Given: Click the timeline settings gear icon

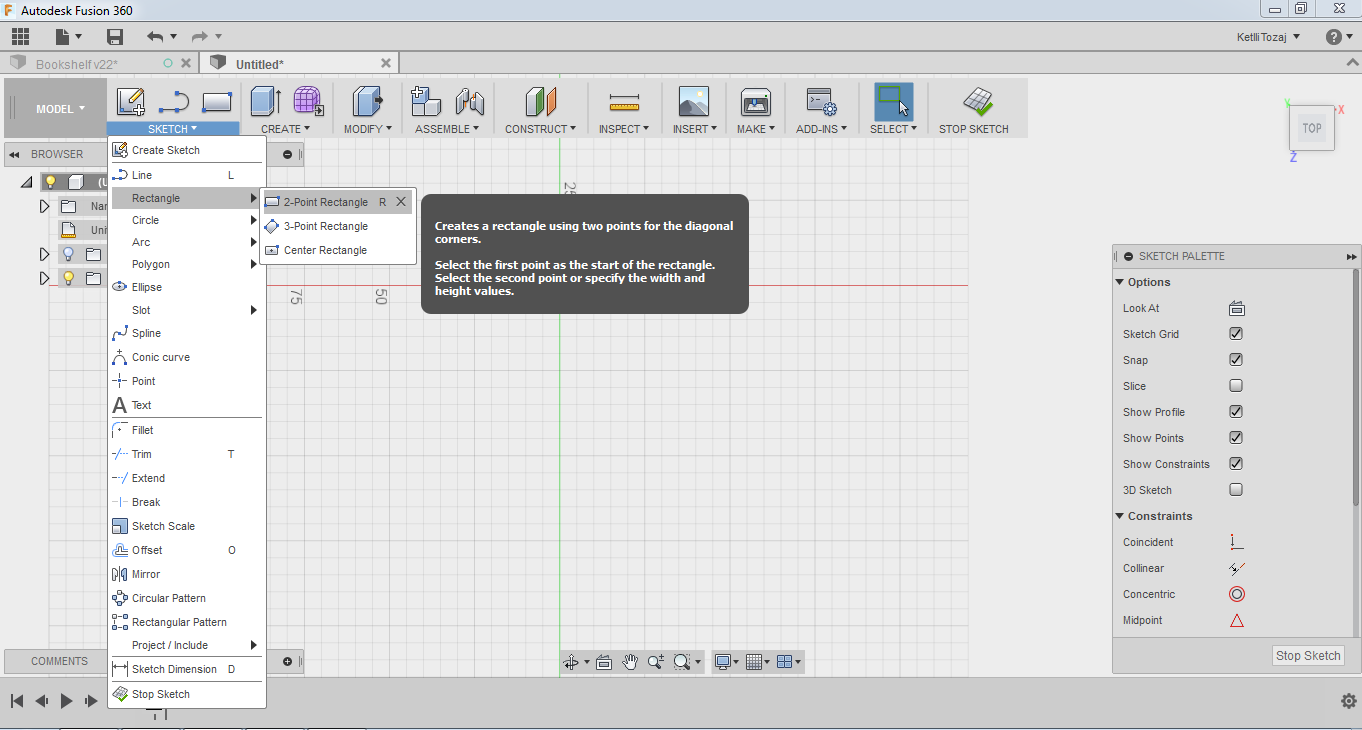Looking at the screenshot, I should (1348, 701).
